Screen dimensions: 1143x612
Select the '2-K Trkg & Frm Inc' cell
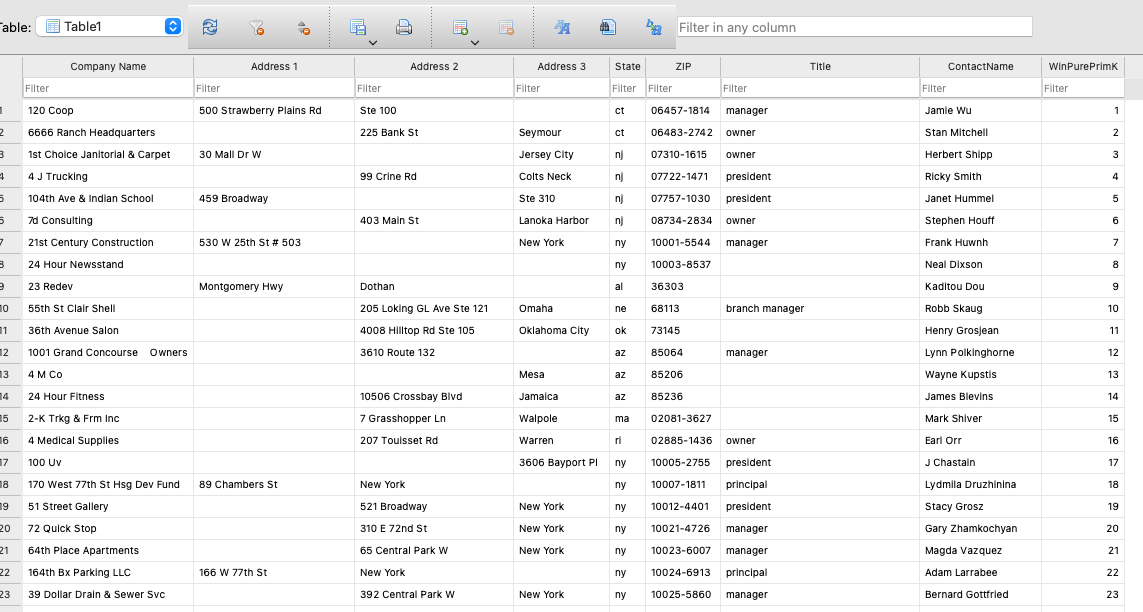tap(108, 418)
